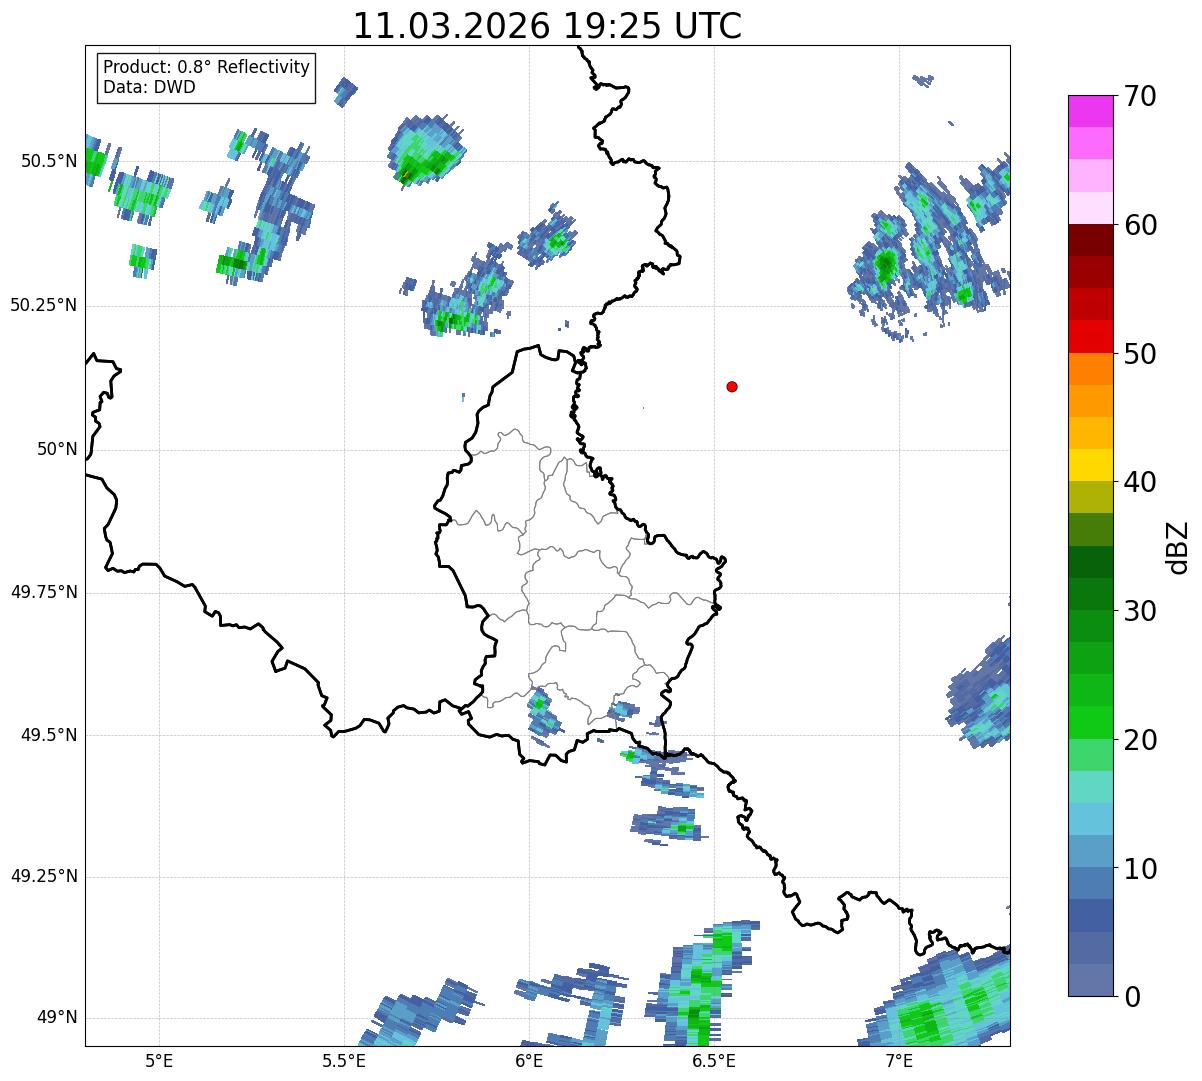Image resolution: width=1202 pixels, height=1081 pixels.
Task: Click the 50.5°N latitude label
Action: click(x=49, y=161)
